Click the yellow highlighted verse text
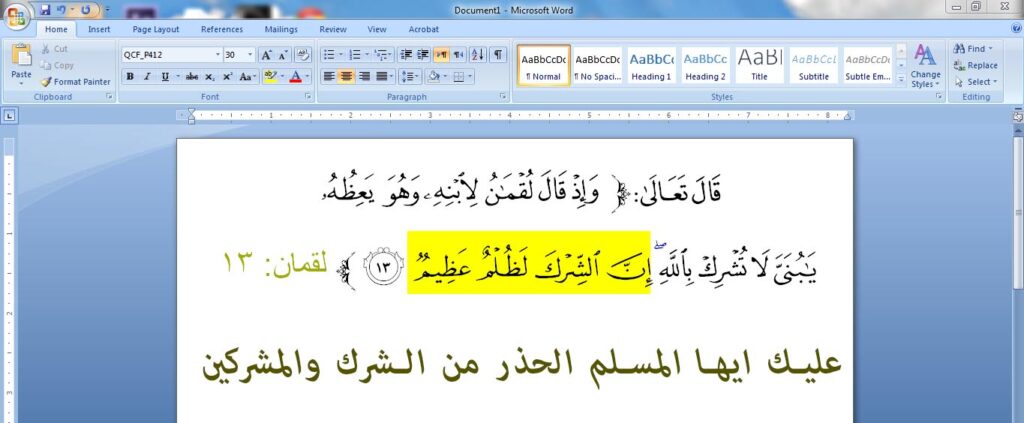This screenshot has height=423, width=1024. tap(528, 262)
